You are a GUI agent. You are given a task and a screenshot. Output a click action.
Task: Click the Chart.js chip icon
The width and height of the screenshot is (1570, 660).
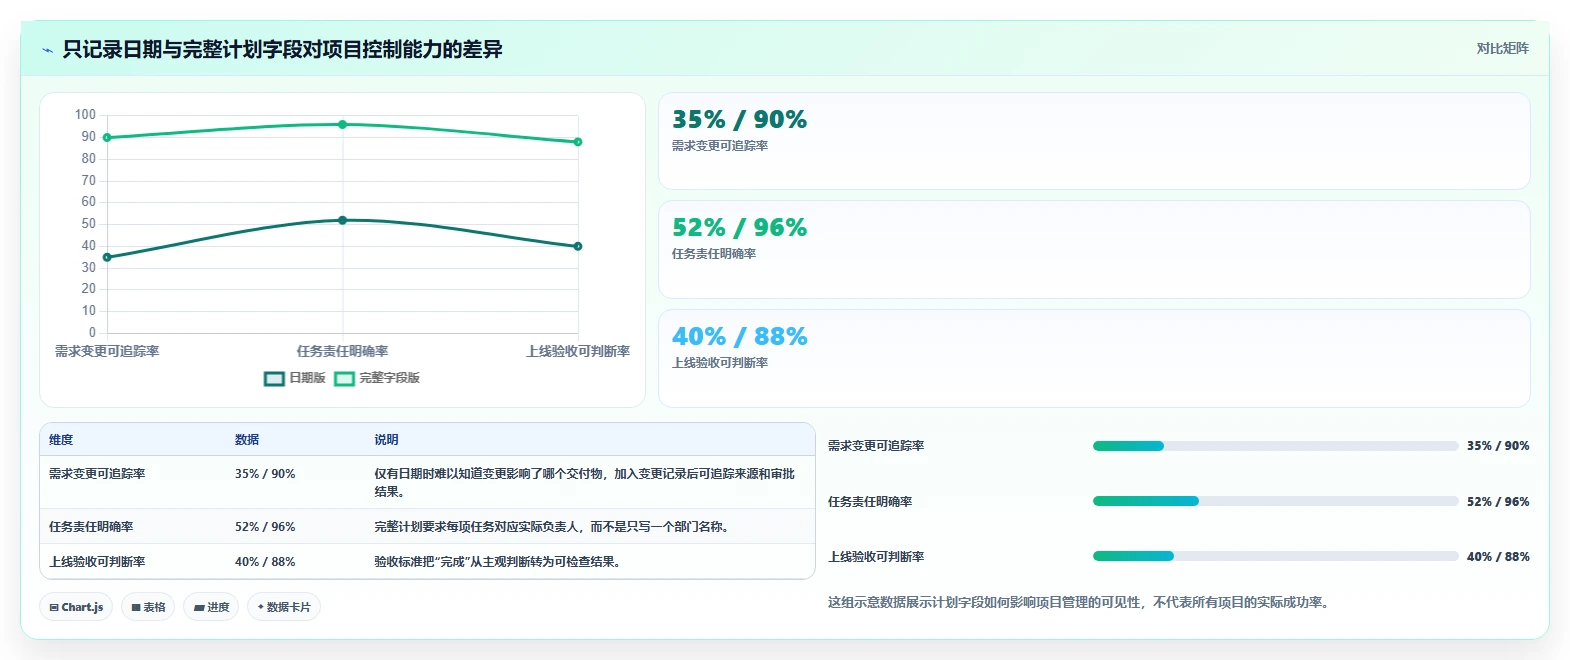[x=54, y=607]
